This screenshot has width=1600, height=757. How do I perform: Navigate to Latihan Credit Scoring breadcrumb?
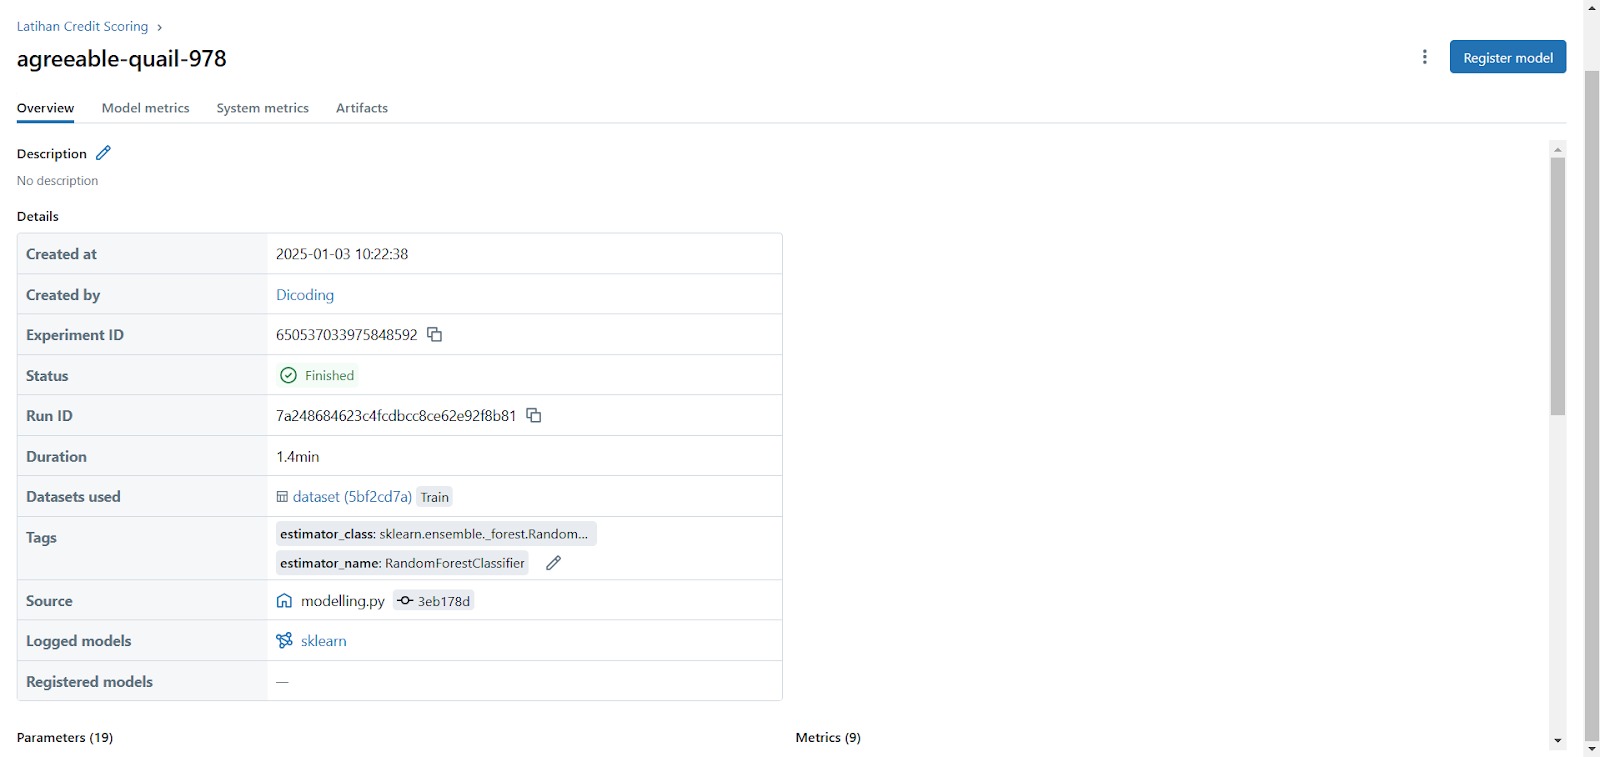82,27
